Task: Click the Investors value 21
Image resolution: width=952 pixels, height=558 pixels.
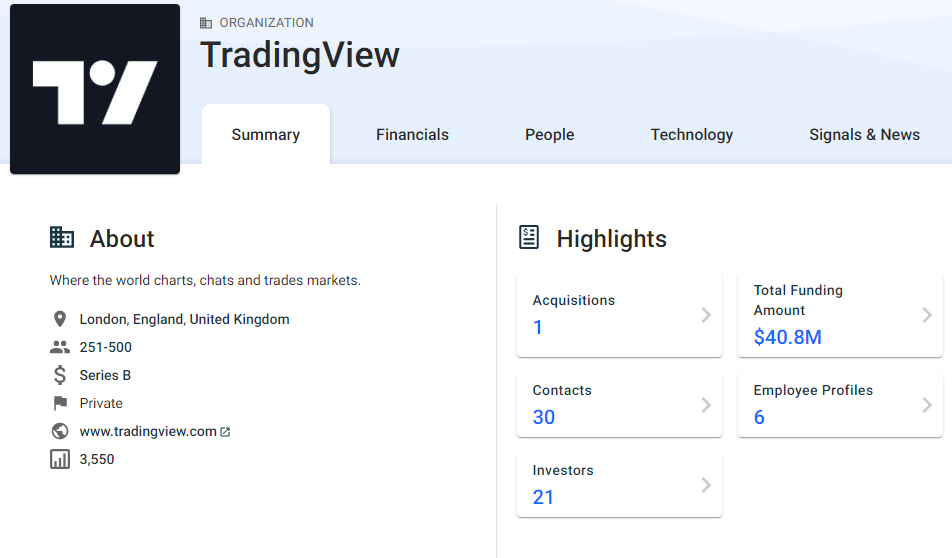Action: pos(543,497)
